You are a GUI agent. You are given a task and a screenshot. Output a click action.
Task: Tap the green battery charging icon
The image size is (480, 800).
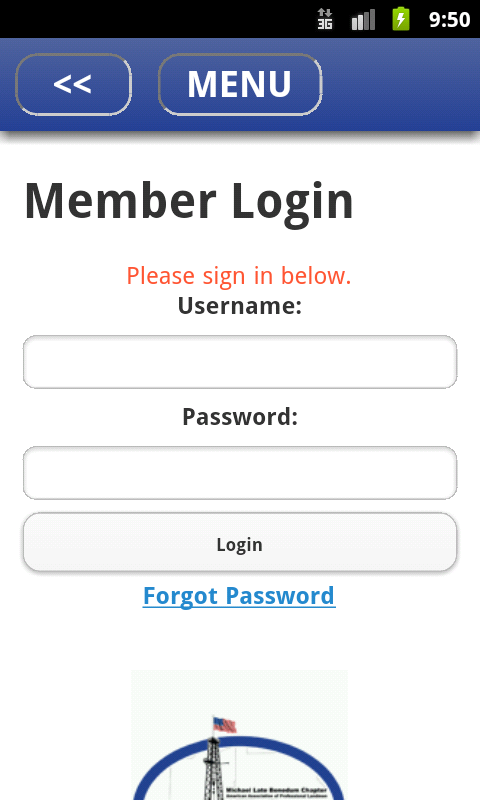point(401,18)
